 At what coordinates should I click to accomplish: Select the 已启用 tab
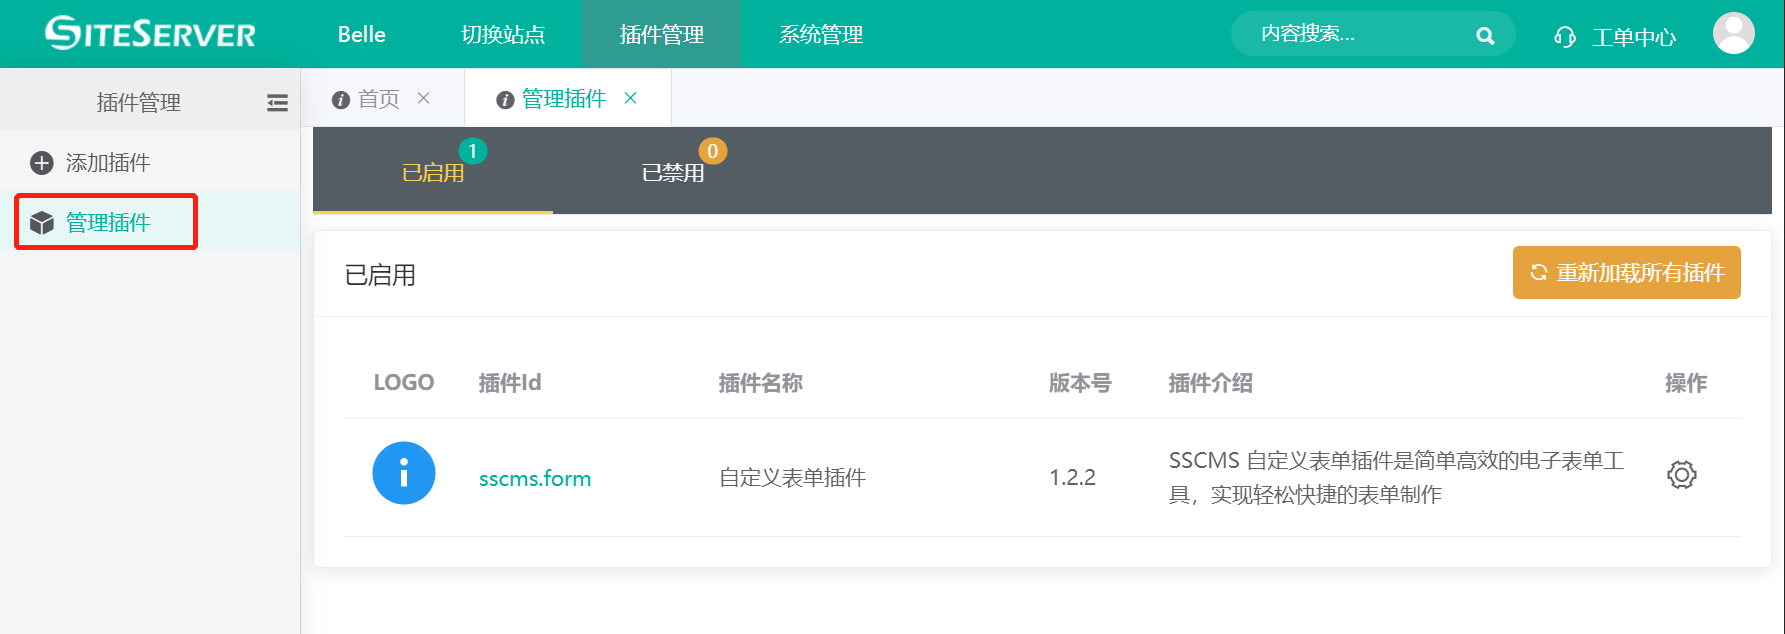pos(433,173)
